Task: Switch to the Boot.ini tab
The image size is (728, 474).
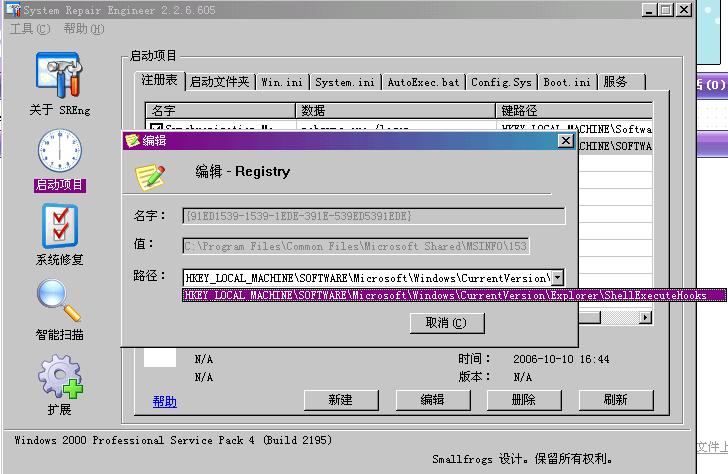Action: [x=567, y=82]
